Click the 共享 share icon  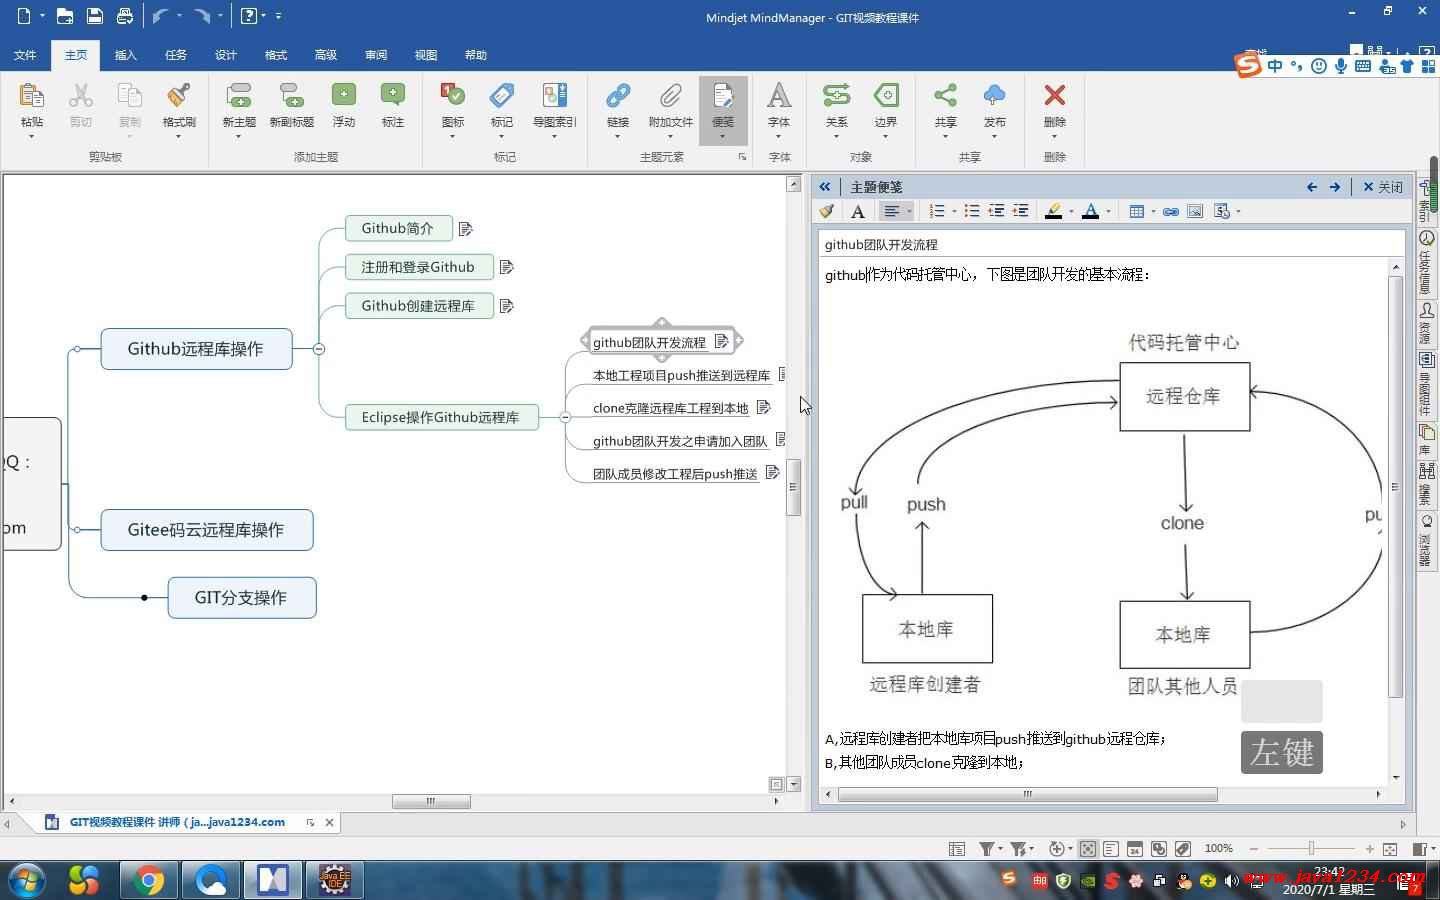(945, 95)
